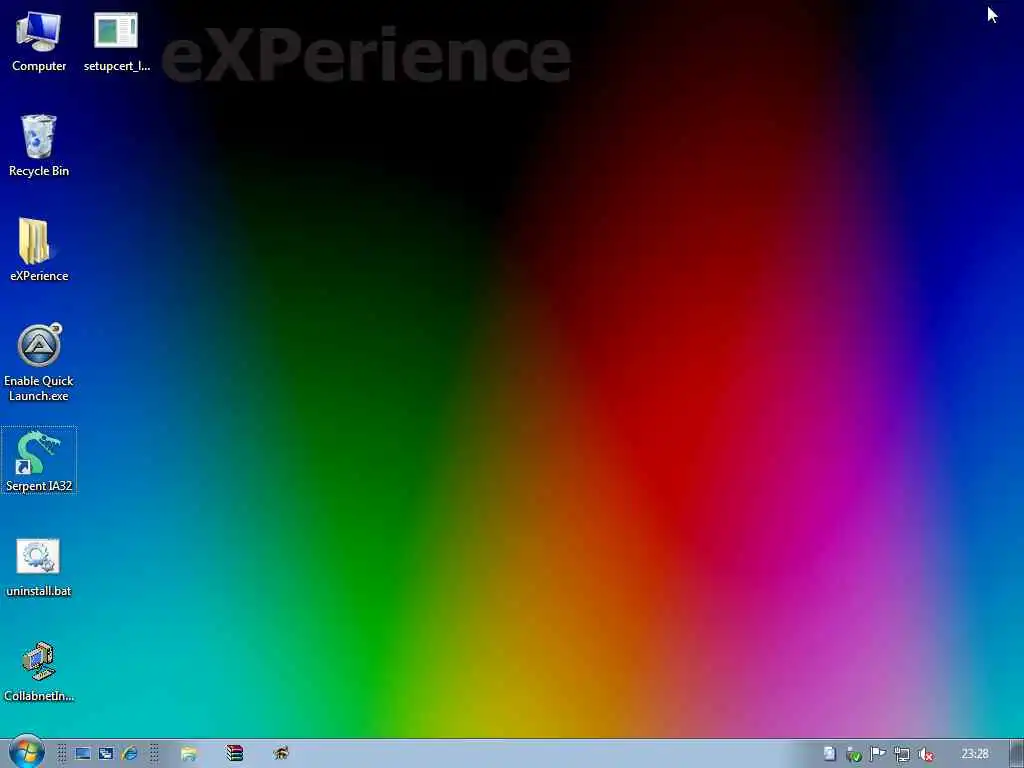Click the muted volume speaker icon
The width and height of the screenshot is (1024, 768).
click(925, 755)
